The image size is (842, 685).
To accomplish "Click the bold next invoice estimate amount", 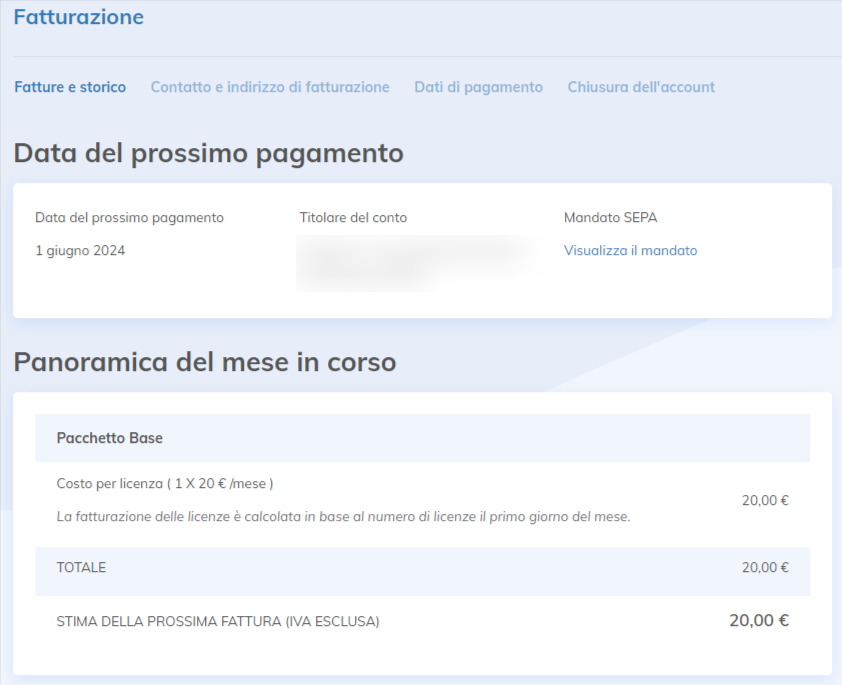I will pos(759,621).
